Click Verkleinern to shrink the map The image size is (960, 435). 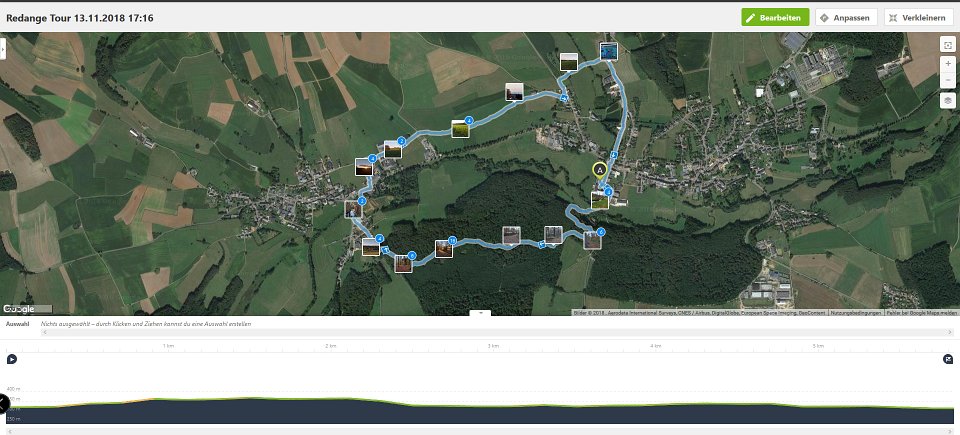point(918,18)
